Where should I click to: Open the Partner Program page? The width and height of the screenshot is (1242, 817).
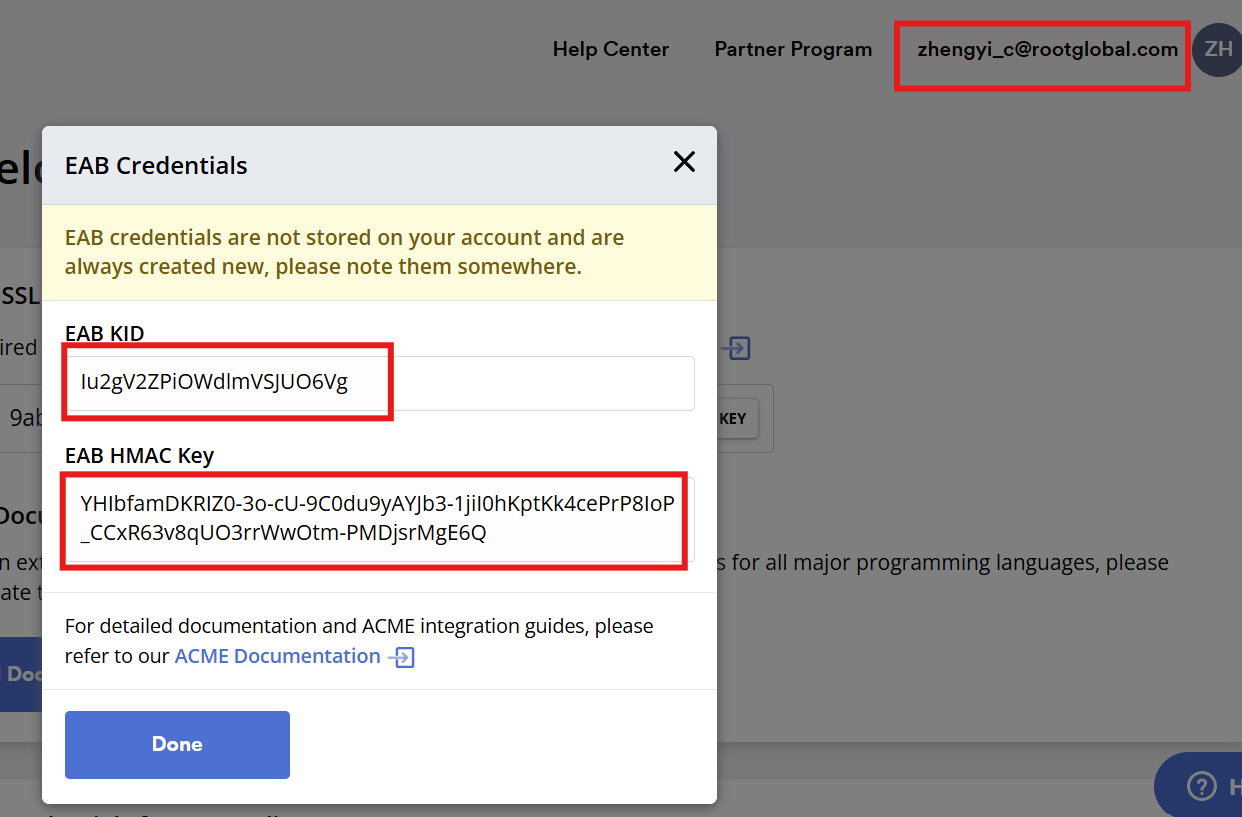[793, 49]
